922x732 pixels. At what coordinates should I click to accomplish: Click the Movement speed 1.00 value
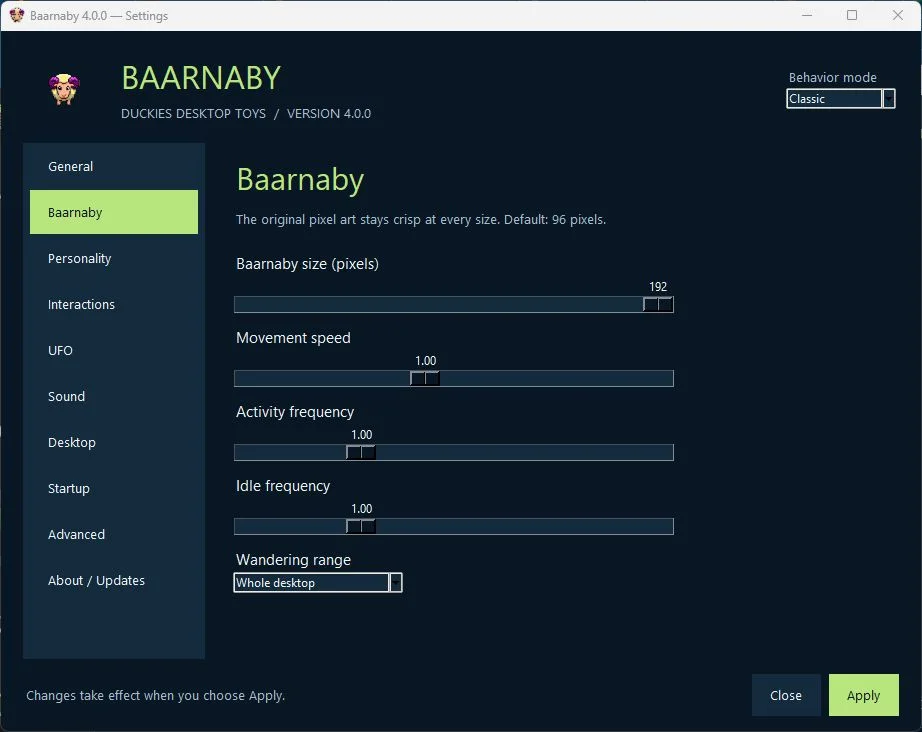426,361
